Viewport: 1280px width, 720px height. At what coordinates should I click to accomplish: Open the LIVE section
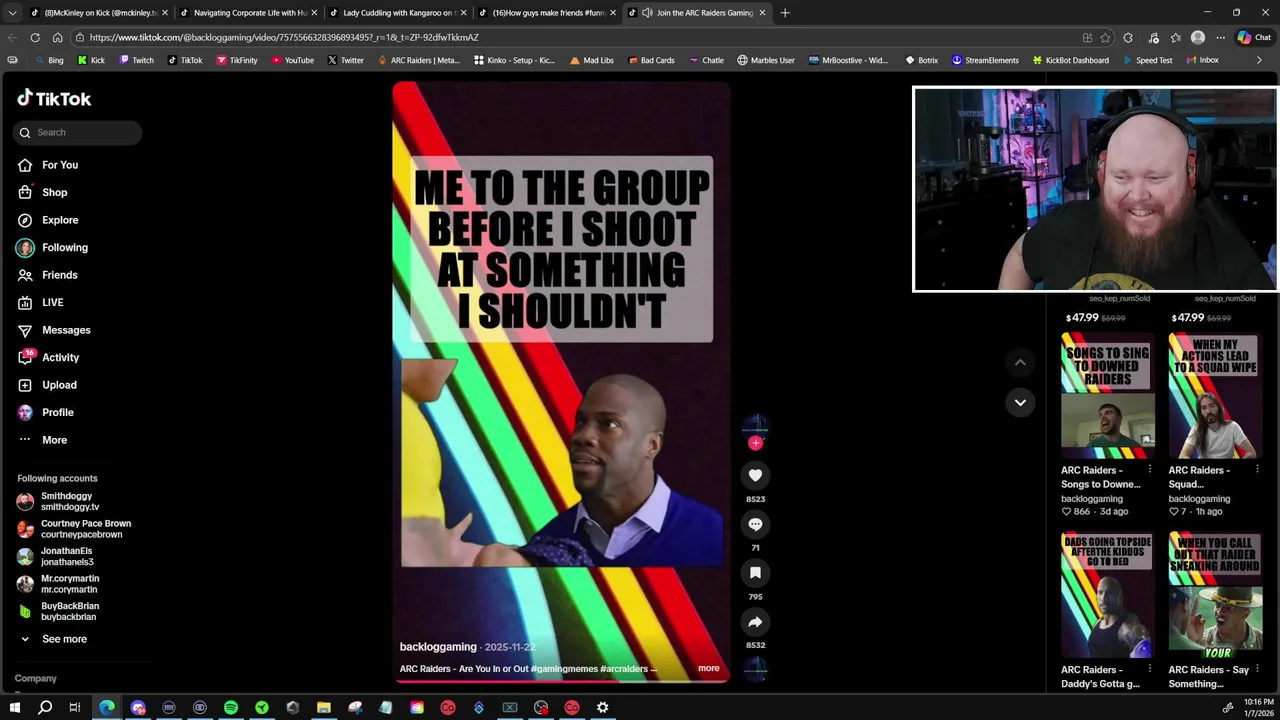[52, 302]
